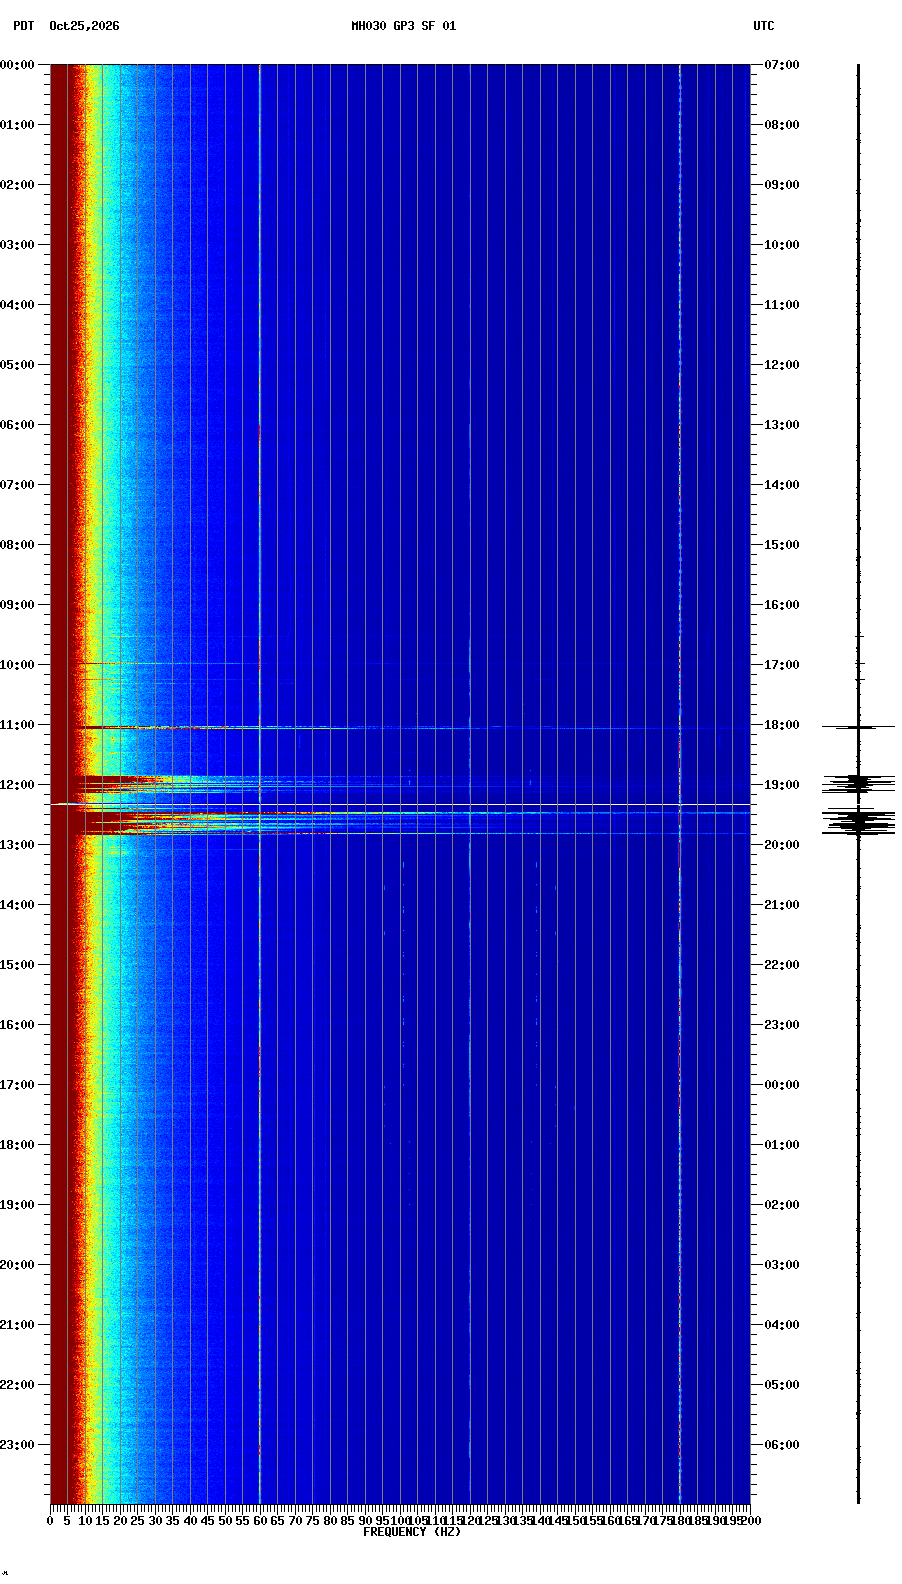Click the 05:00 PDT time label

pos(17,365)
